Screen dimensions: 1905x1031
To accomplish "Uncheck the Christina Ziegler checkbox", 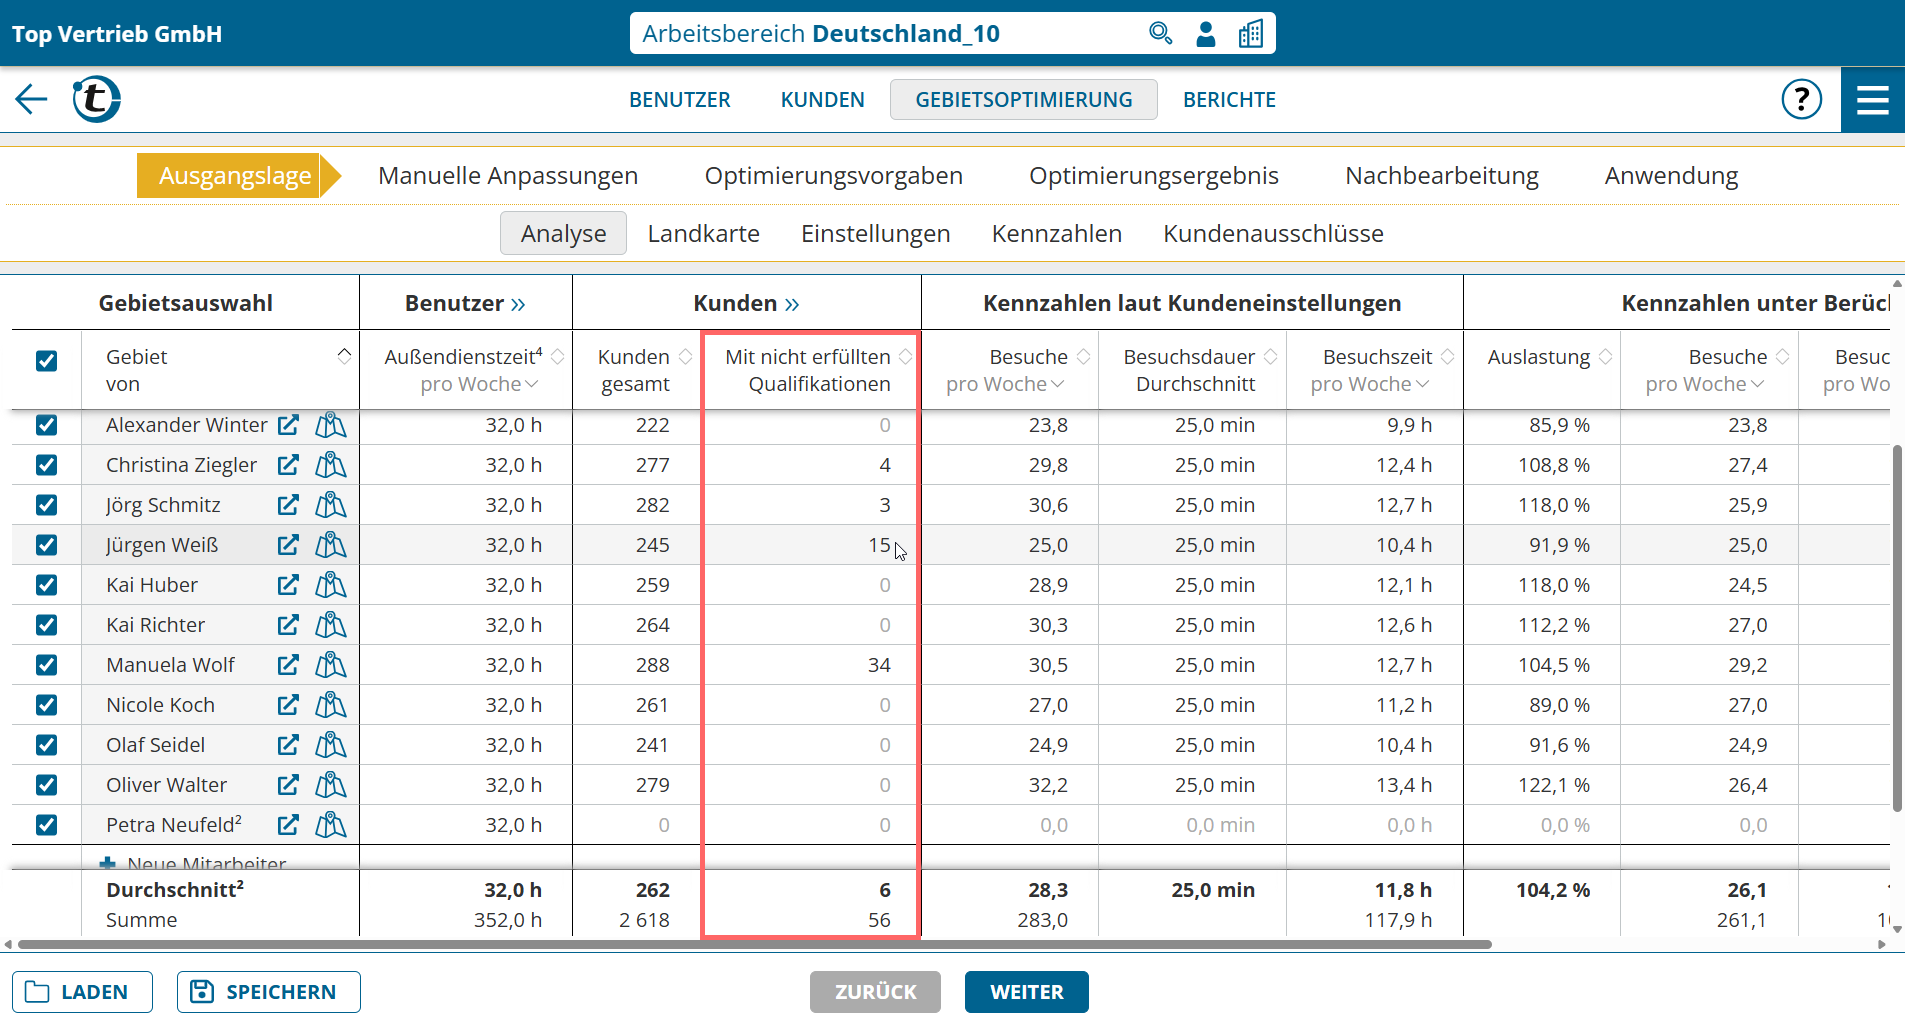I will (x=46, y=465).
